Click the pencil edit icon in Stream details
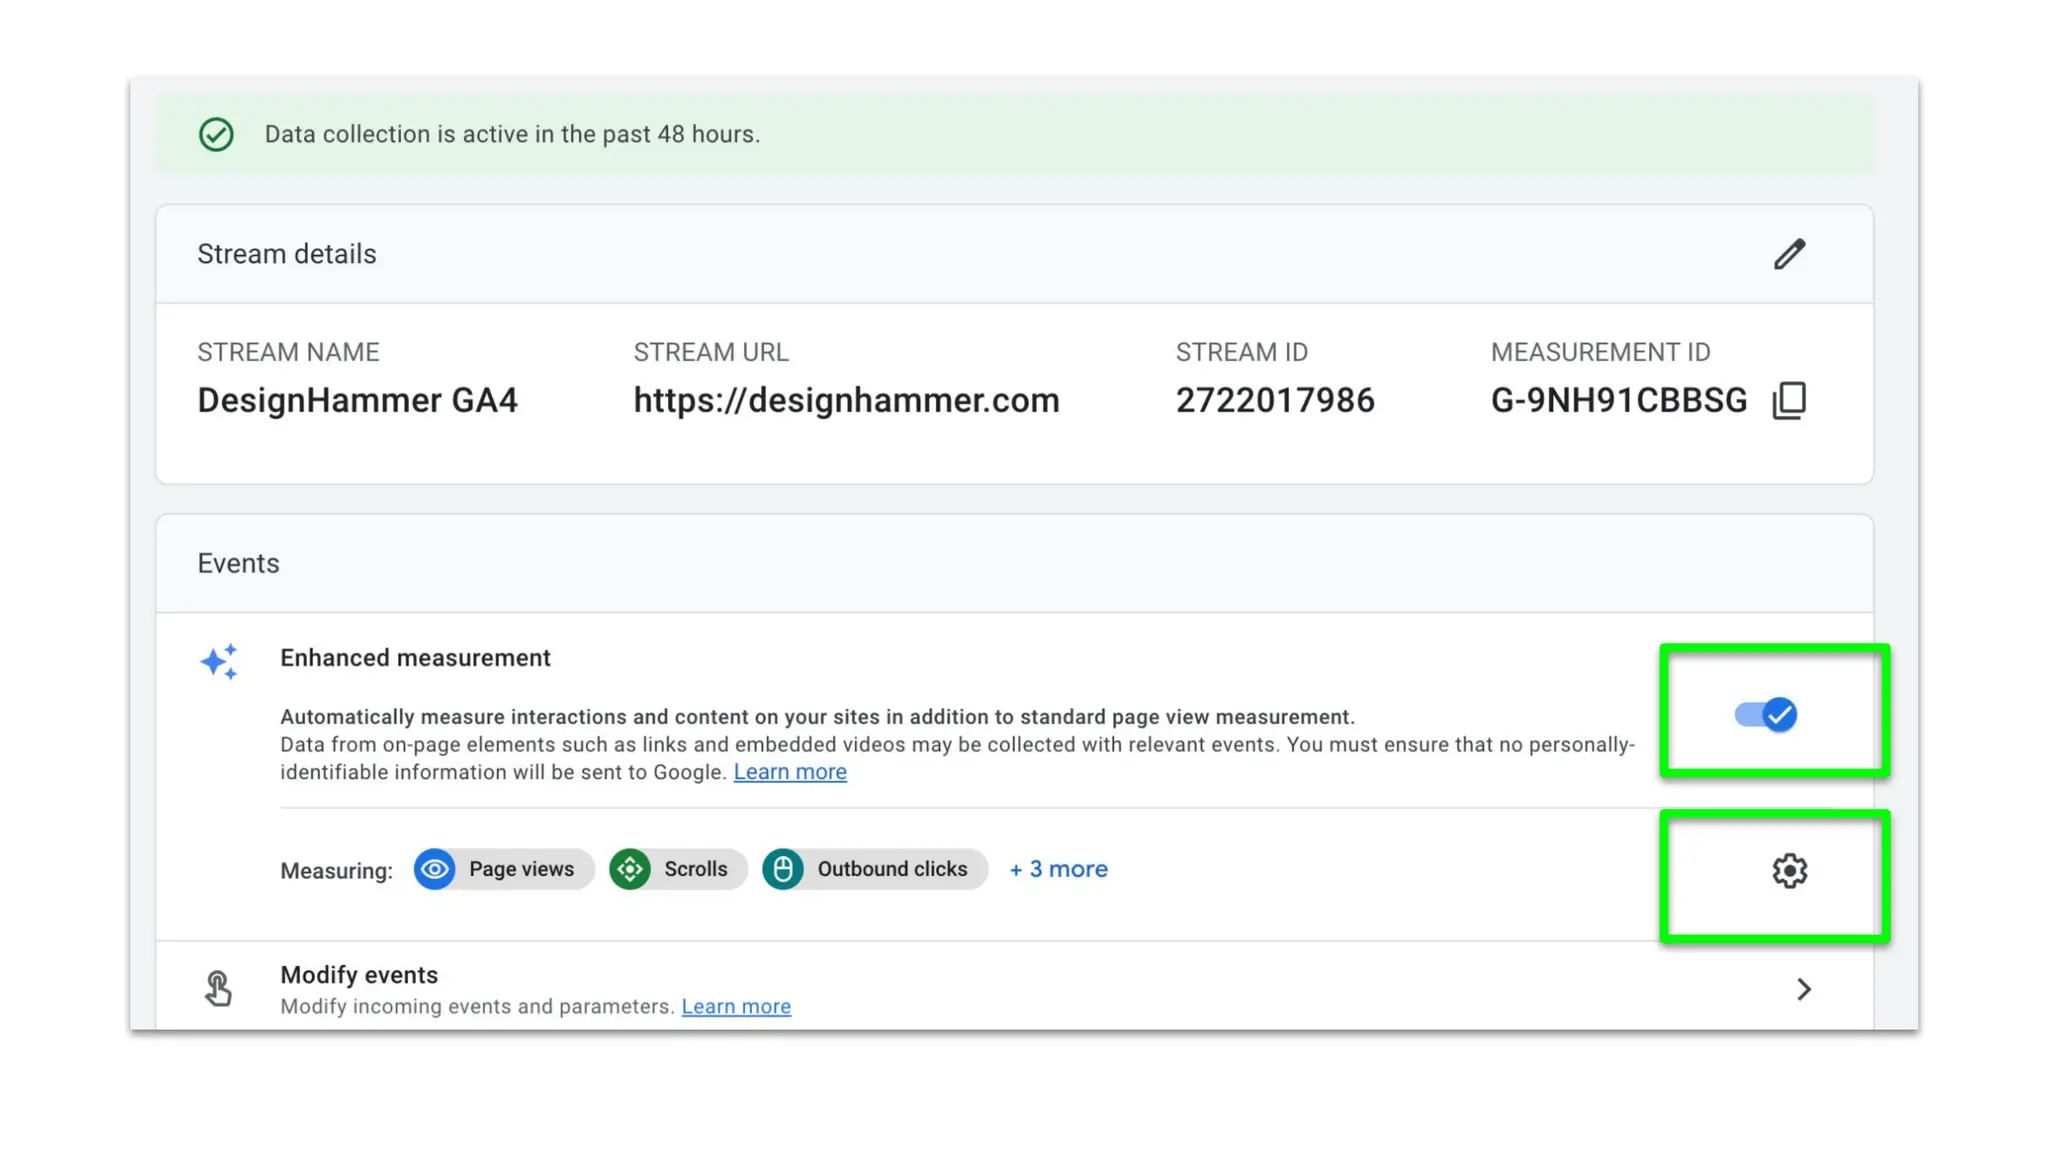Viewport: 2048px width, 1152px height. coord(1789,254)
